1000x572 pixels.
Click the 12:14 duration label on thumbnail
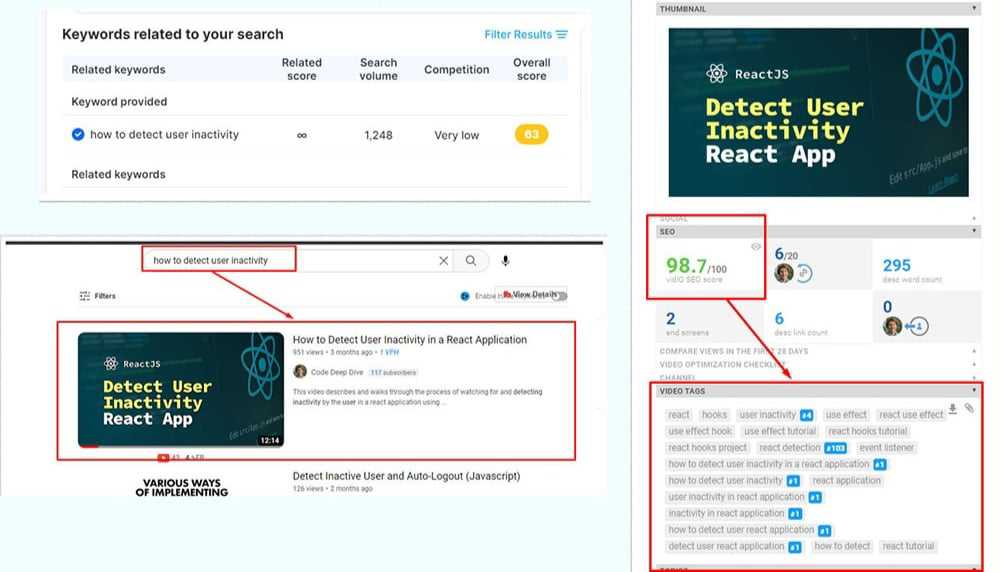pos(270,441)
